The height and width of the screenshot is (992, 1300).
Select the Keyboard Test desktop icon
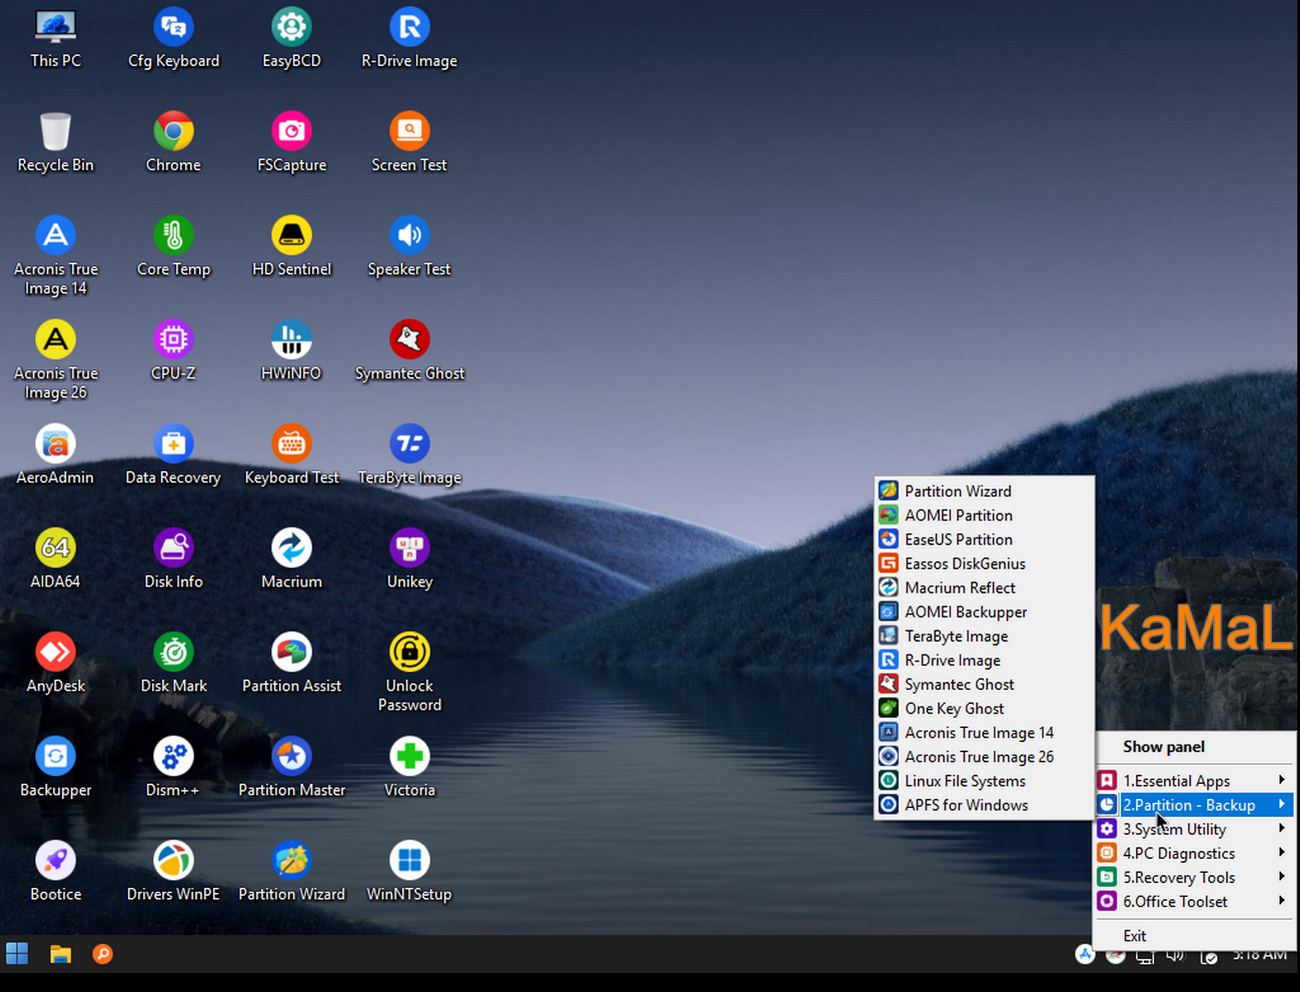coord(292,456)
